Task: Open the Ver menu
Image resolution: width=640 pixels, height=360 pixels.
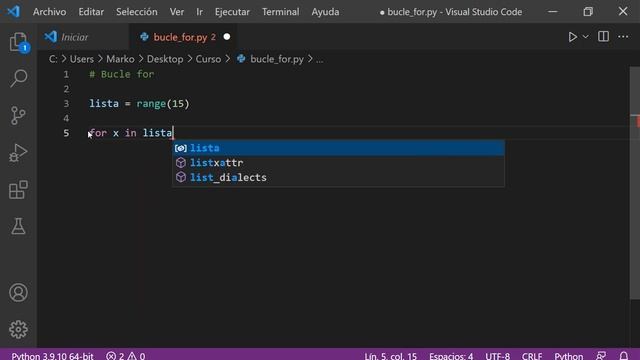Action: pyautogui.click(x=177, y=12)
